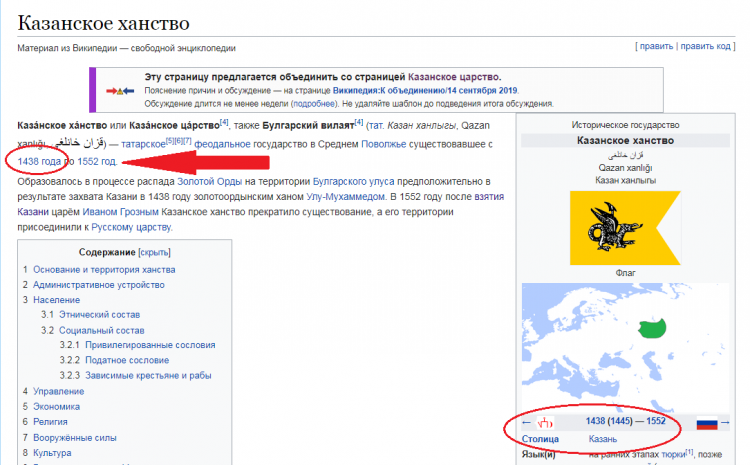Click the left arrow predecessor link
The width and height of the screenshot is (750, 465).
pyautogui.click(x=526, y=422)
